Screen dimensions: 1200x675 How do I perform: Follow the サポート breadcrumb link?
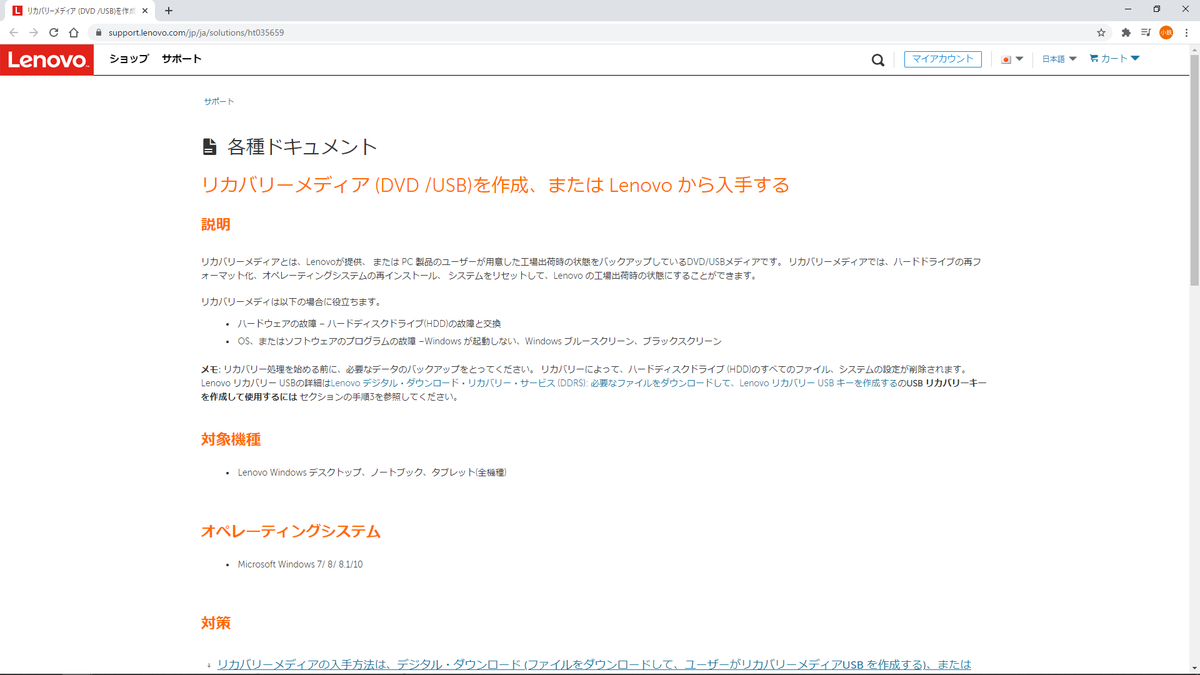(219, 102)
